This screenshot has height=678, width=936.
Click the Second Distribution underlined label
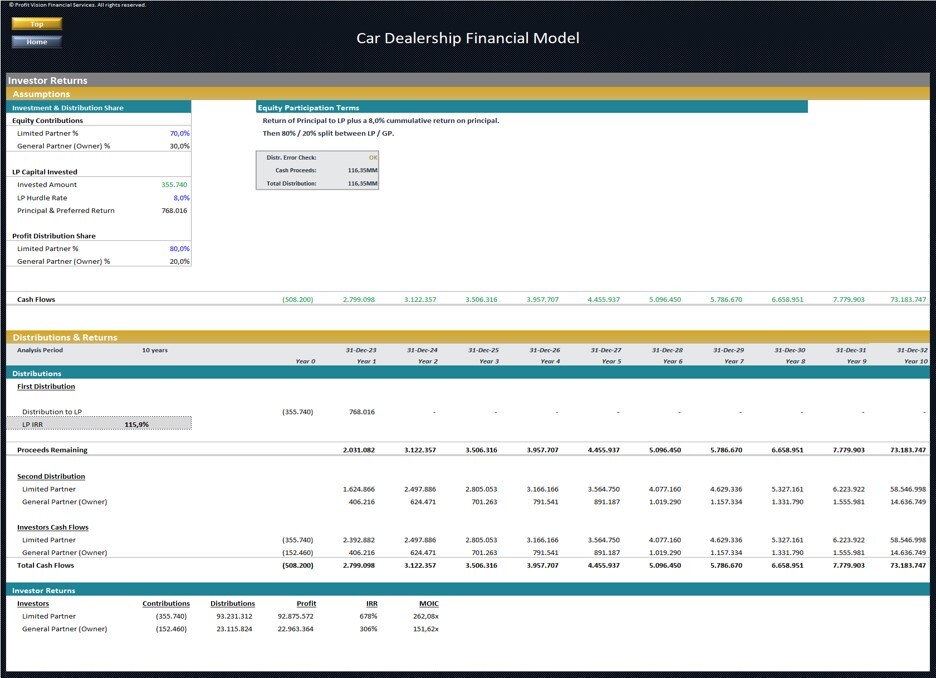(51, 477)
